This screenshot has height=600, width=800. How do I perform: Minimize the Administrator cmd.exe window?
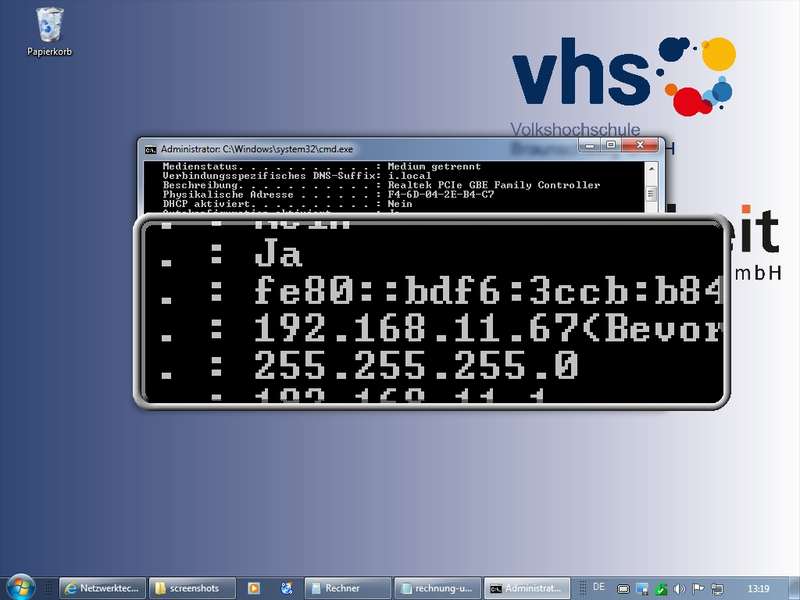[x=590, y=145]
